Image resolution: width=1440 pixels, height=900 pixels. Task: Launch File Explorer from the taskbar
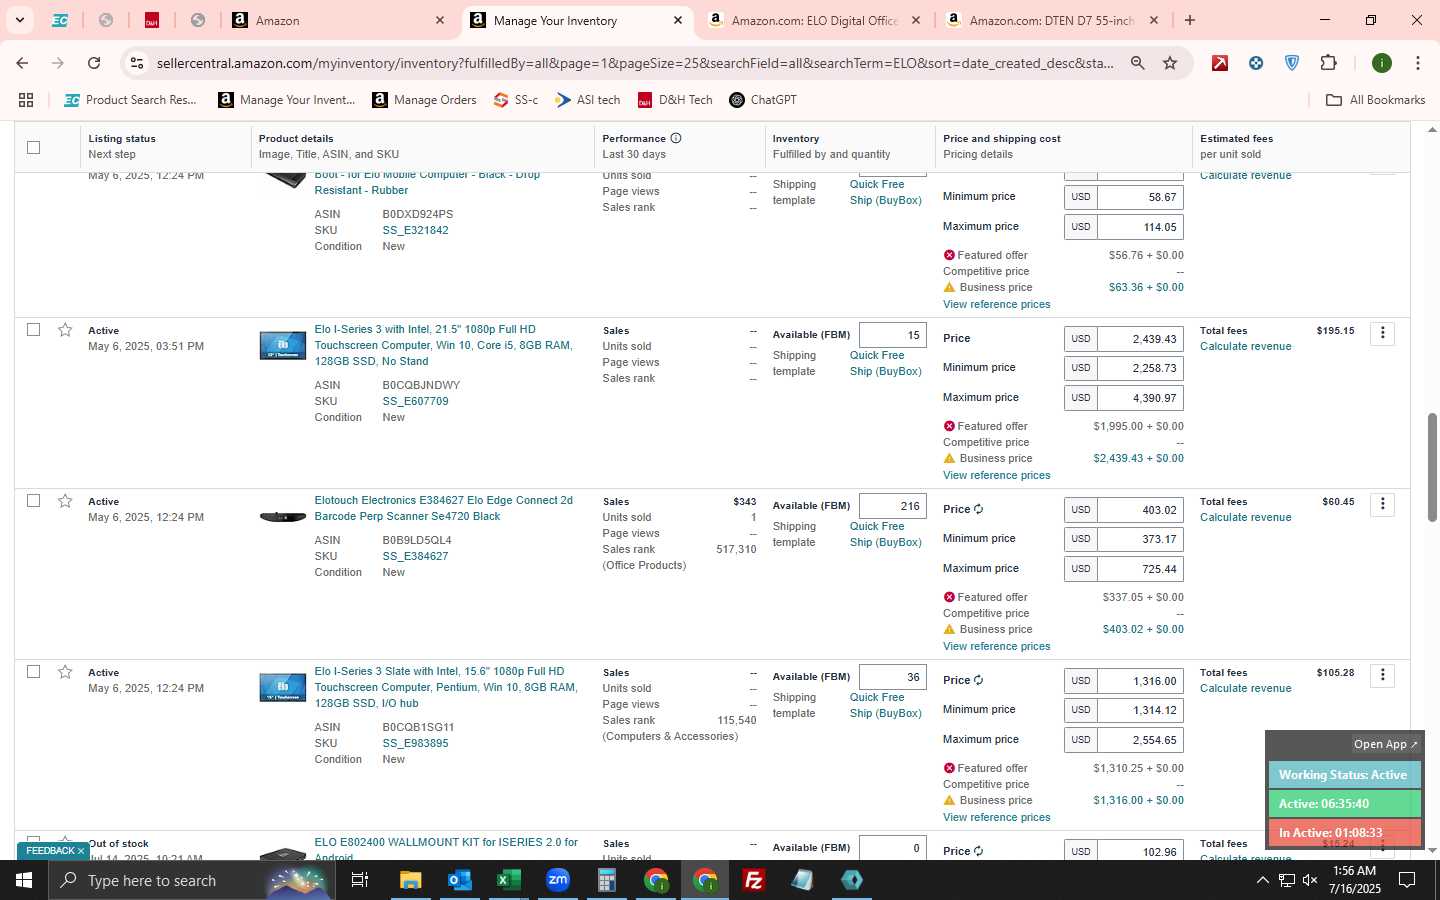point(410,880)
